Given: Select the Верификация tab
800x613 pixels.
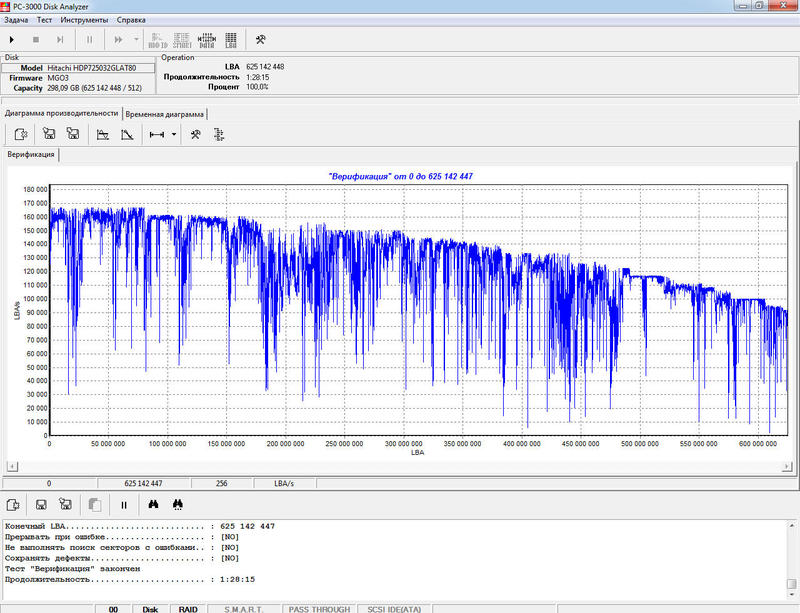Looking at the screenshot, I should pyautogui.click(x=31, y=155).
